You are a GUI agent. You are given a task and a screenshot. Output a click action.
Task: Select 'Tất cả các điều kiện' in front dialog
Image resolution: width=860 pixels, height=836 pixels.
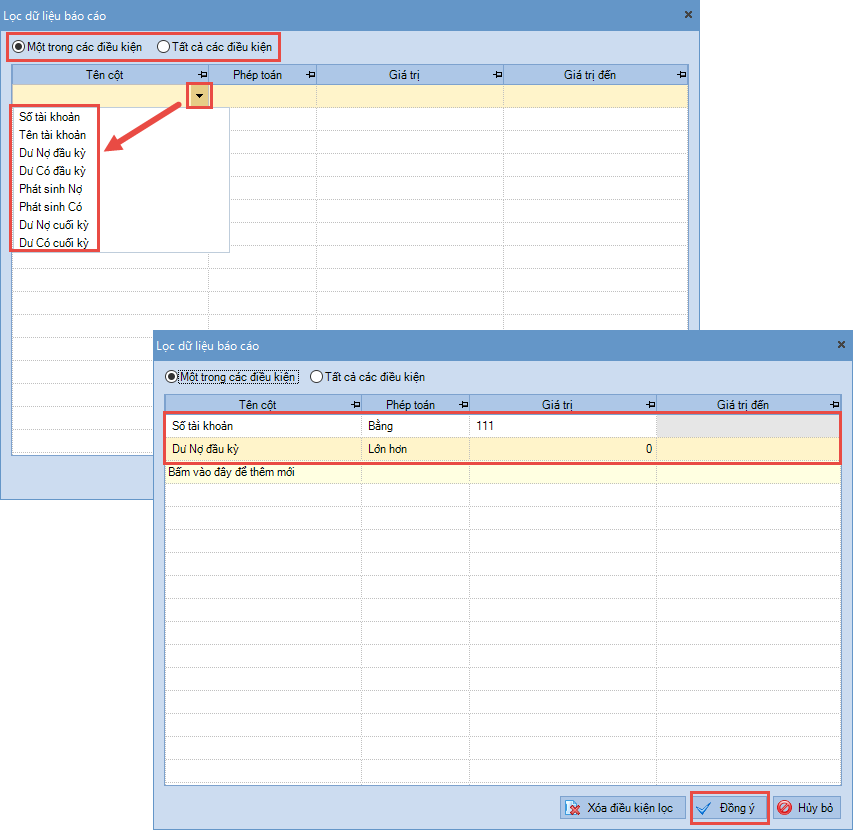[317, 377]
